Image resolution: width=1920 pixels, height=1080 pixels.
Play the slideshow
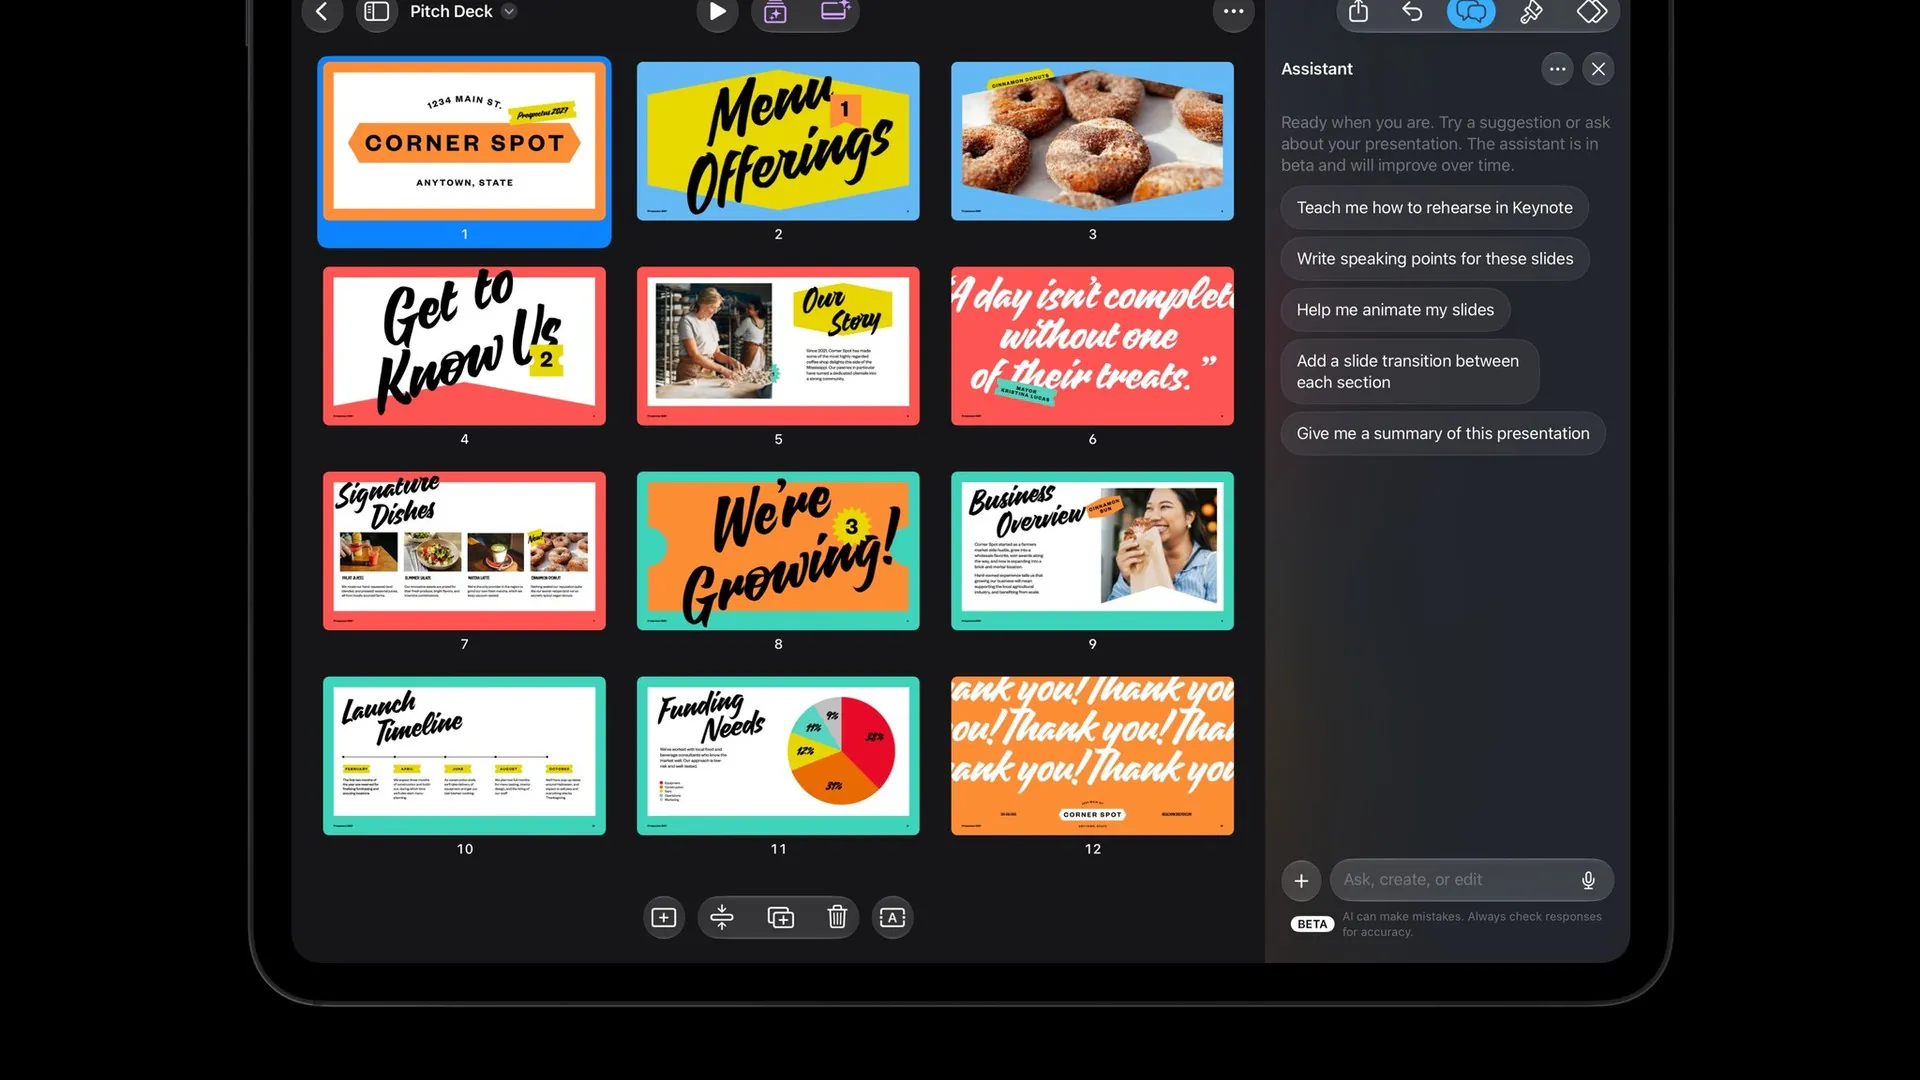[x=717, y=12]
